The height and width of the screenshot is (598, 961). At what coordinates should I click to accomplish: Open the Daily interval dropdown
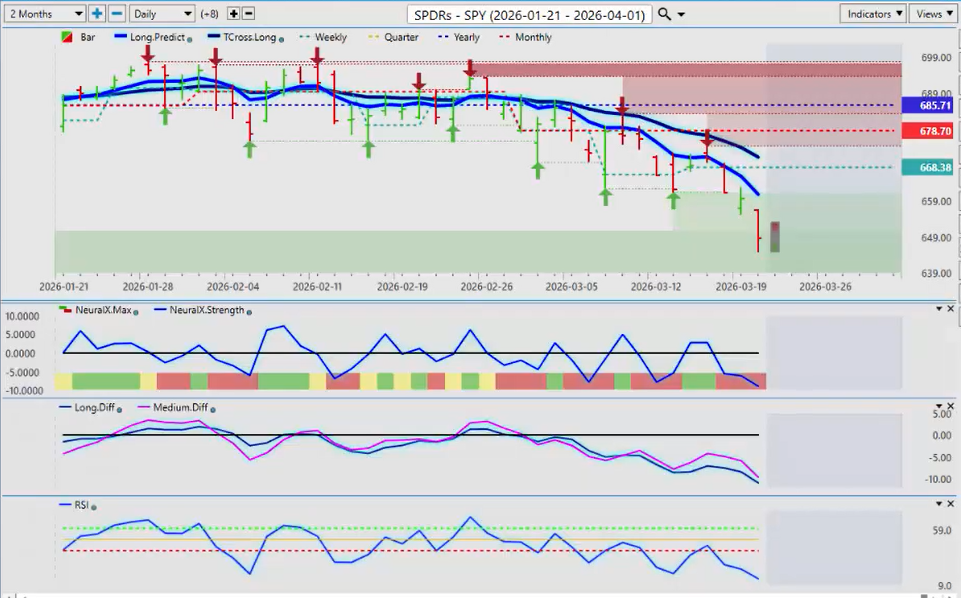(x=162, y=14)
